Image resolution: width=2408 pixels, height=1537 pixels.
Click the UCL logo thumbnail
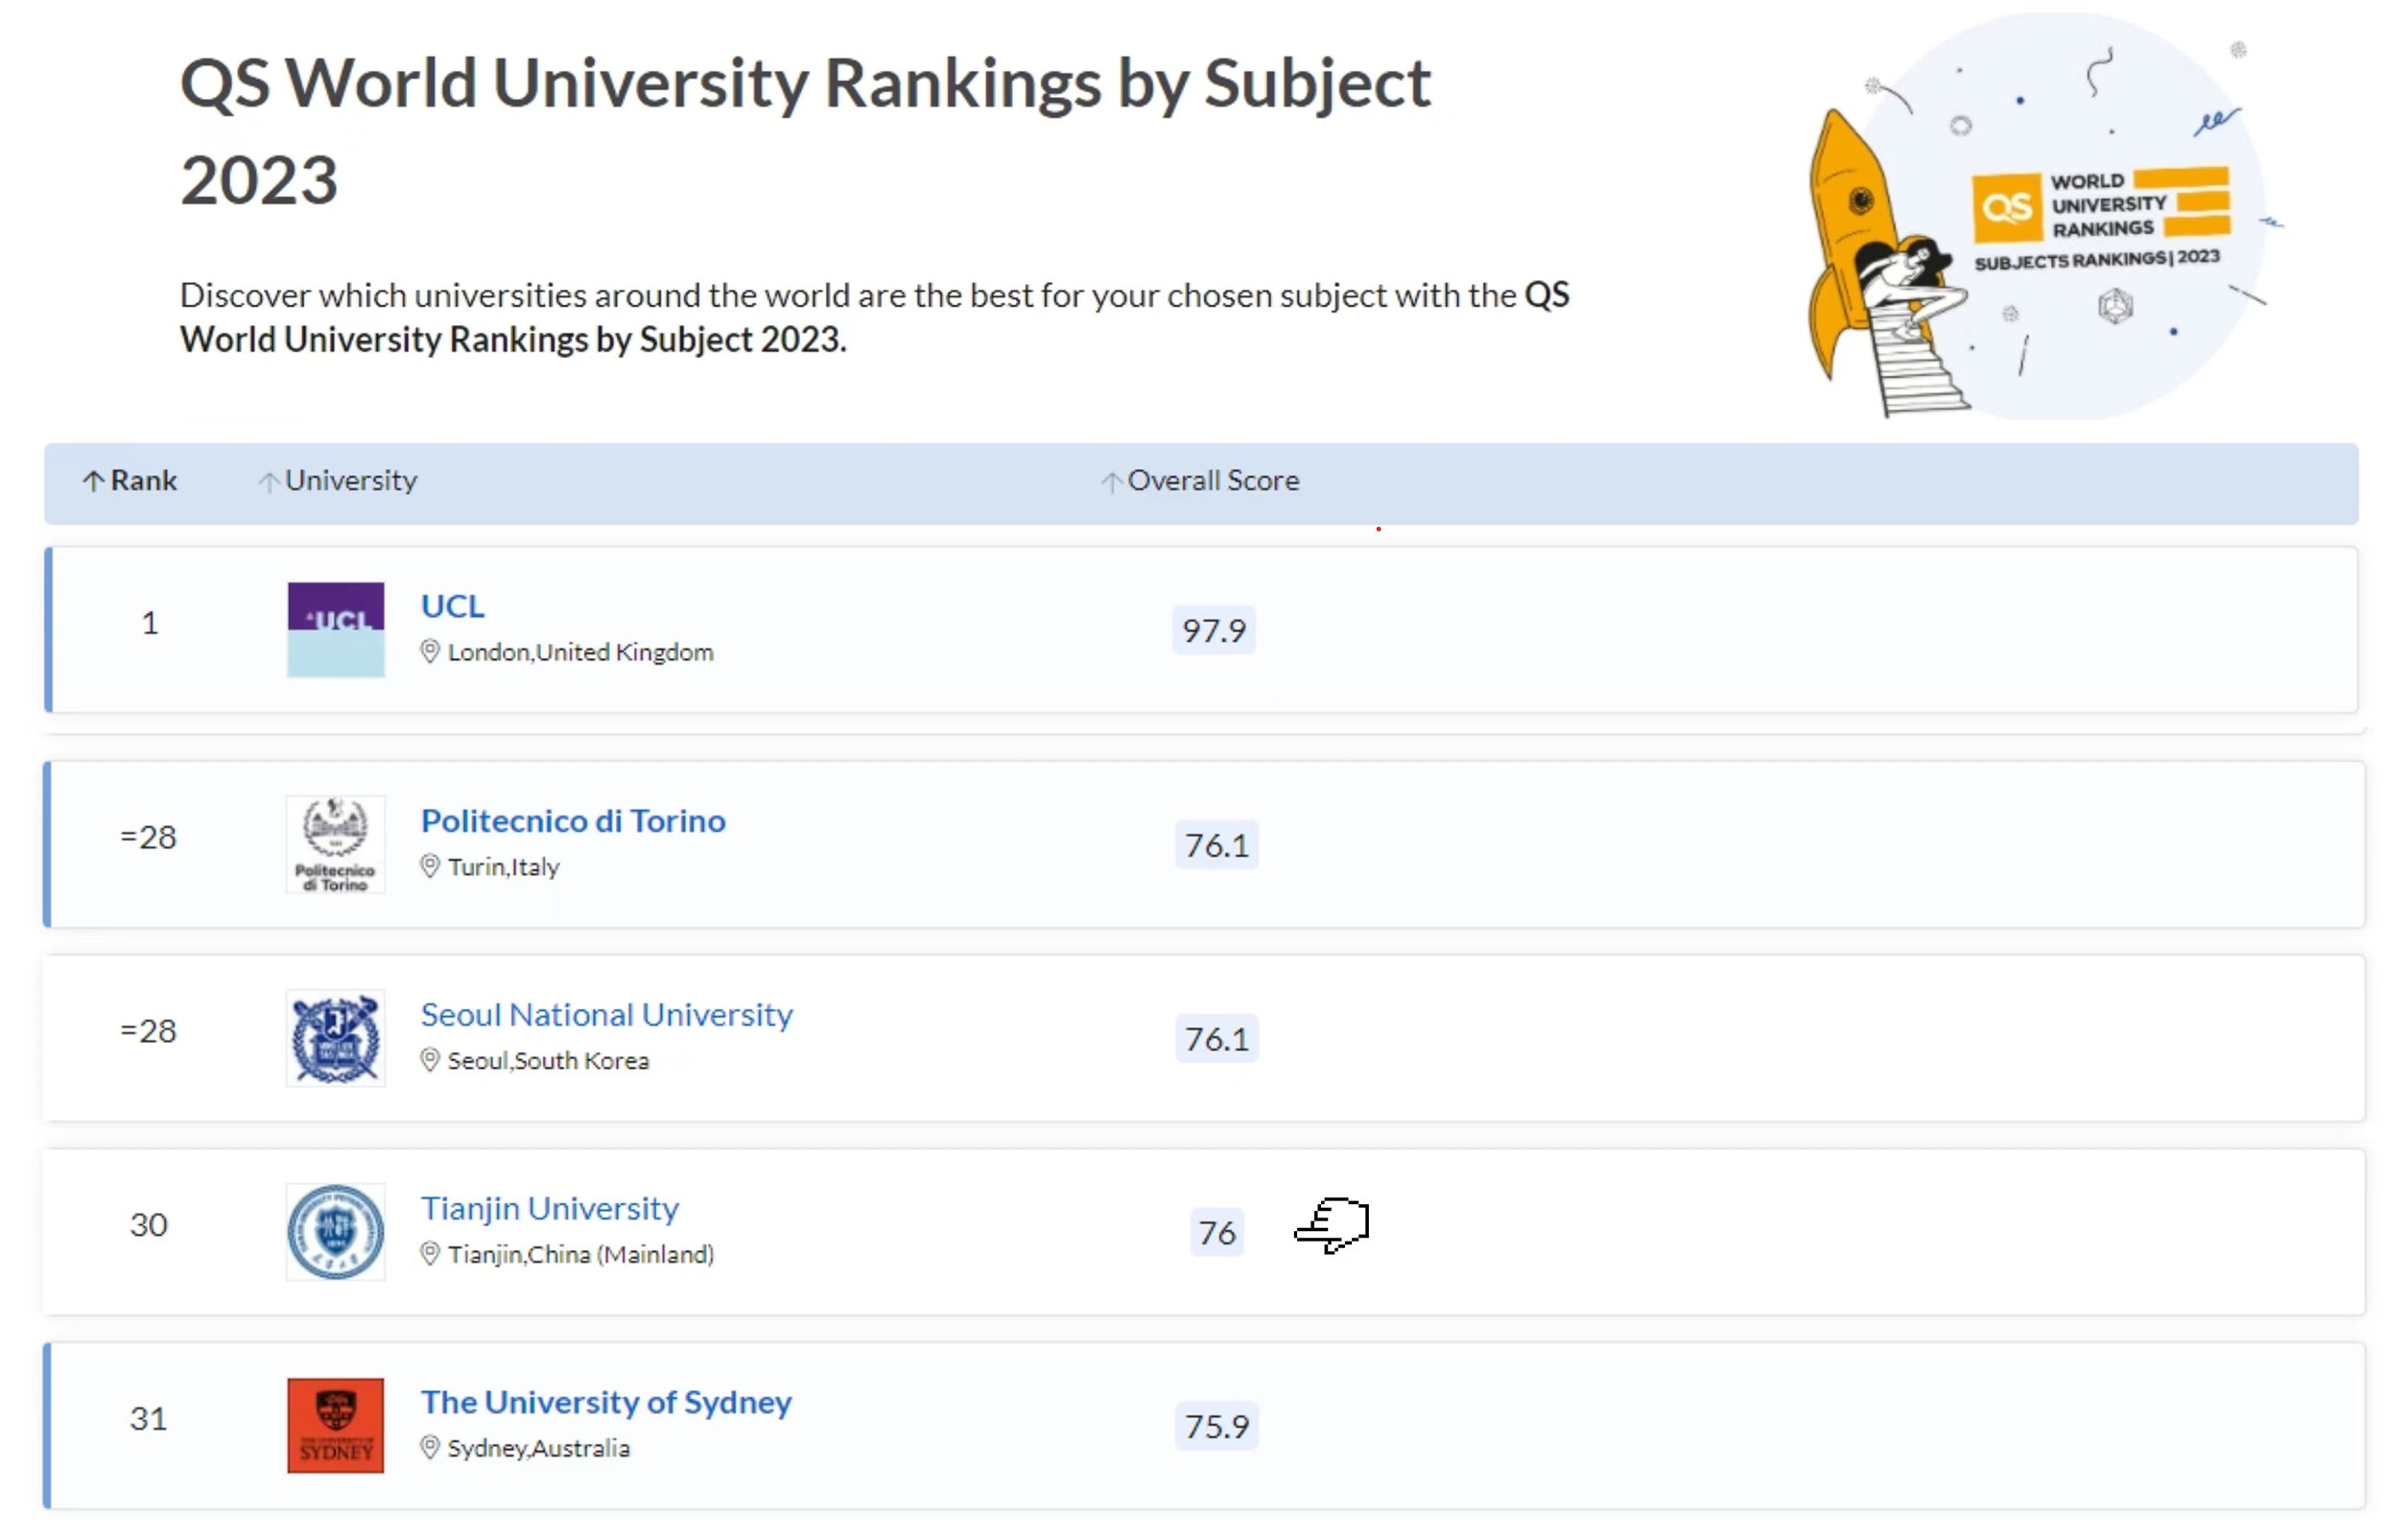[335, 629]
